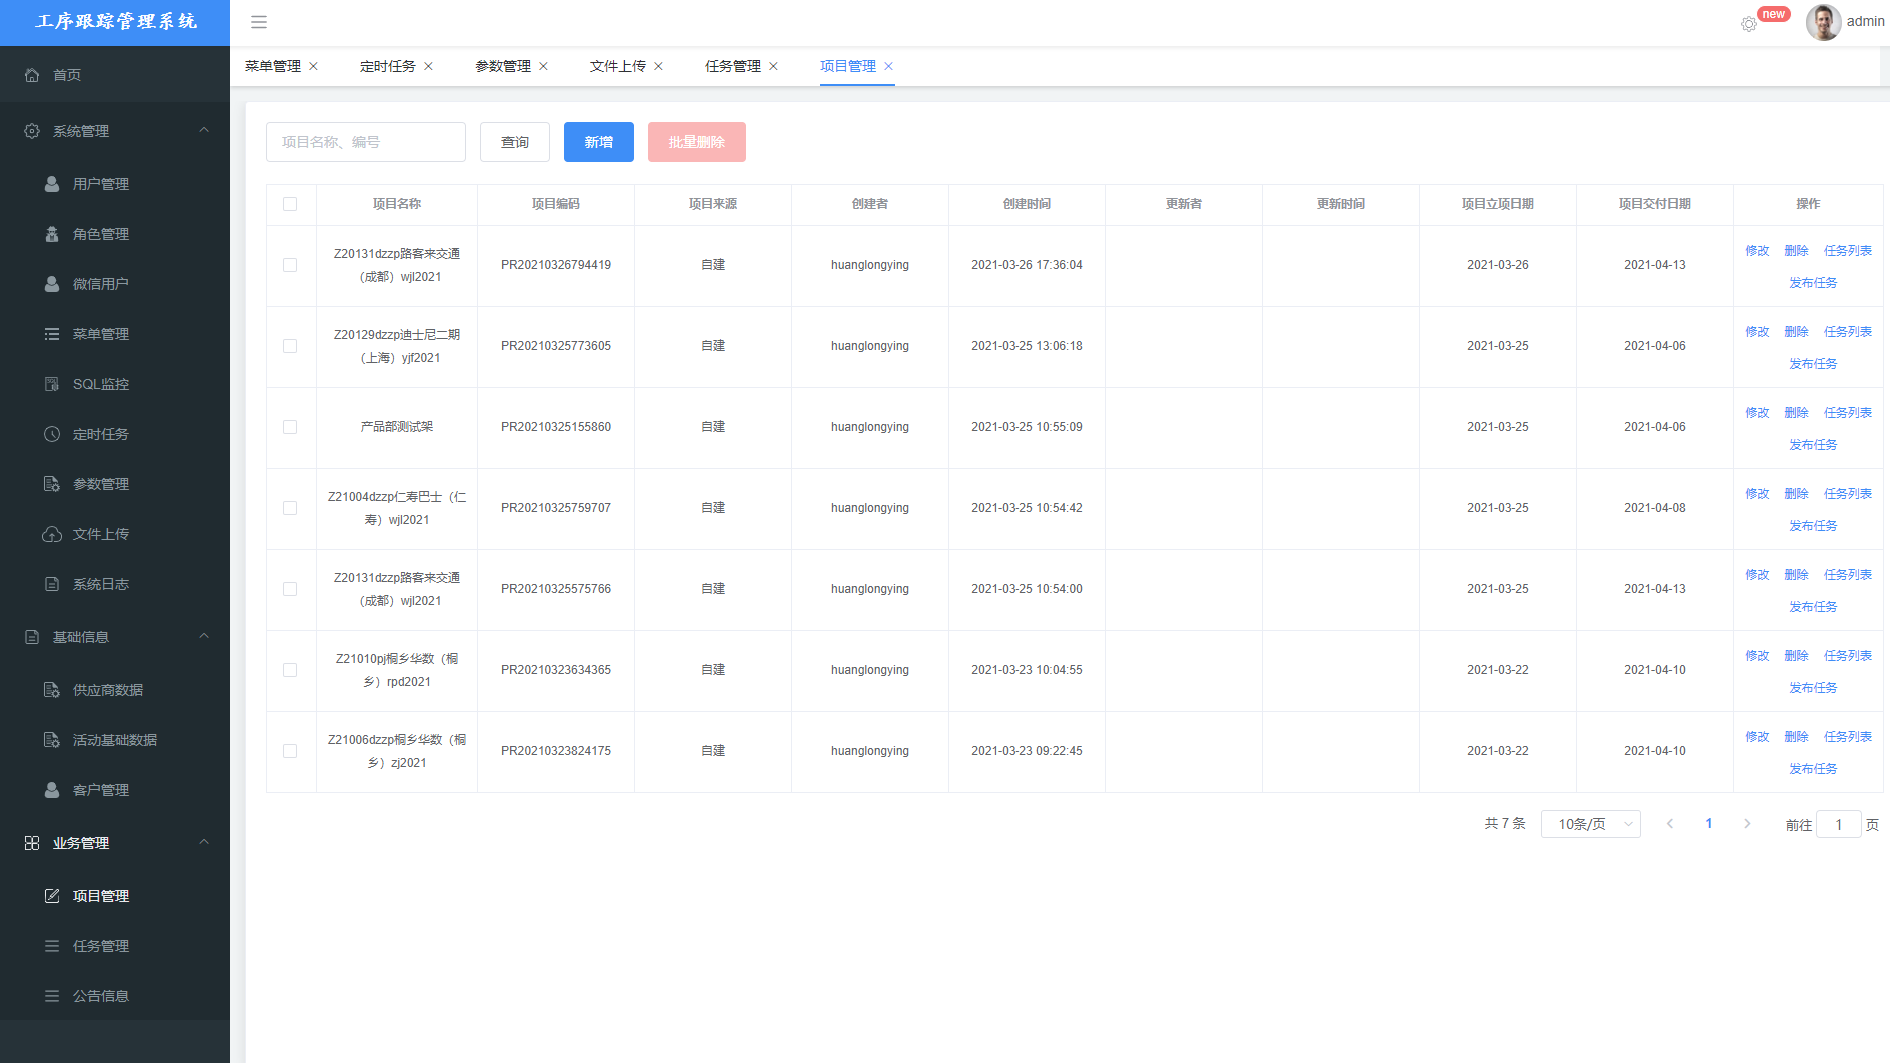Click the 定时任务 clock icon in sidebar
Image resolution: width=1890 pixels, height=1063 pixels.
(x=52, y=434)
